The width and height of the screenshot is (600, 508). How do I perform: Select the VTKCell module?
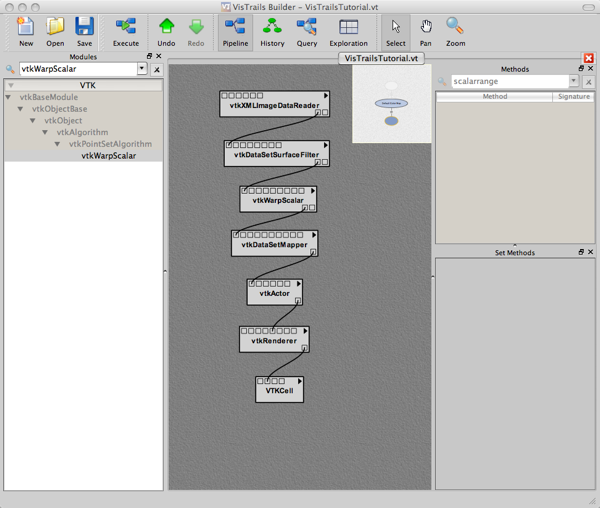[x=279, y=390]
